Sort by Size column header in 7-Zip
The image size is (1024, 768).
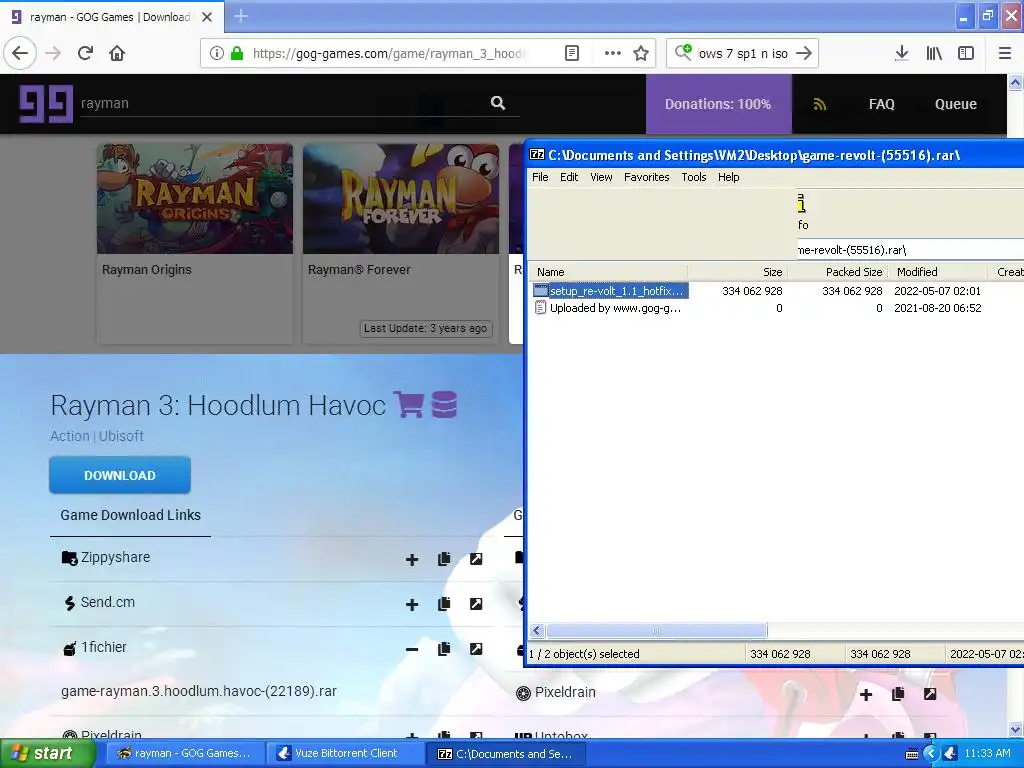pos(738,272)
